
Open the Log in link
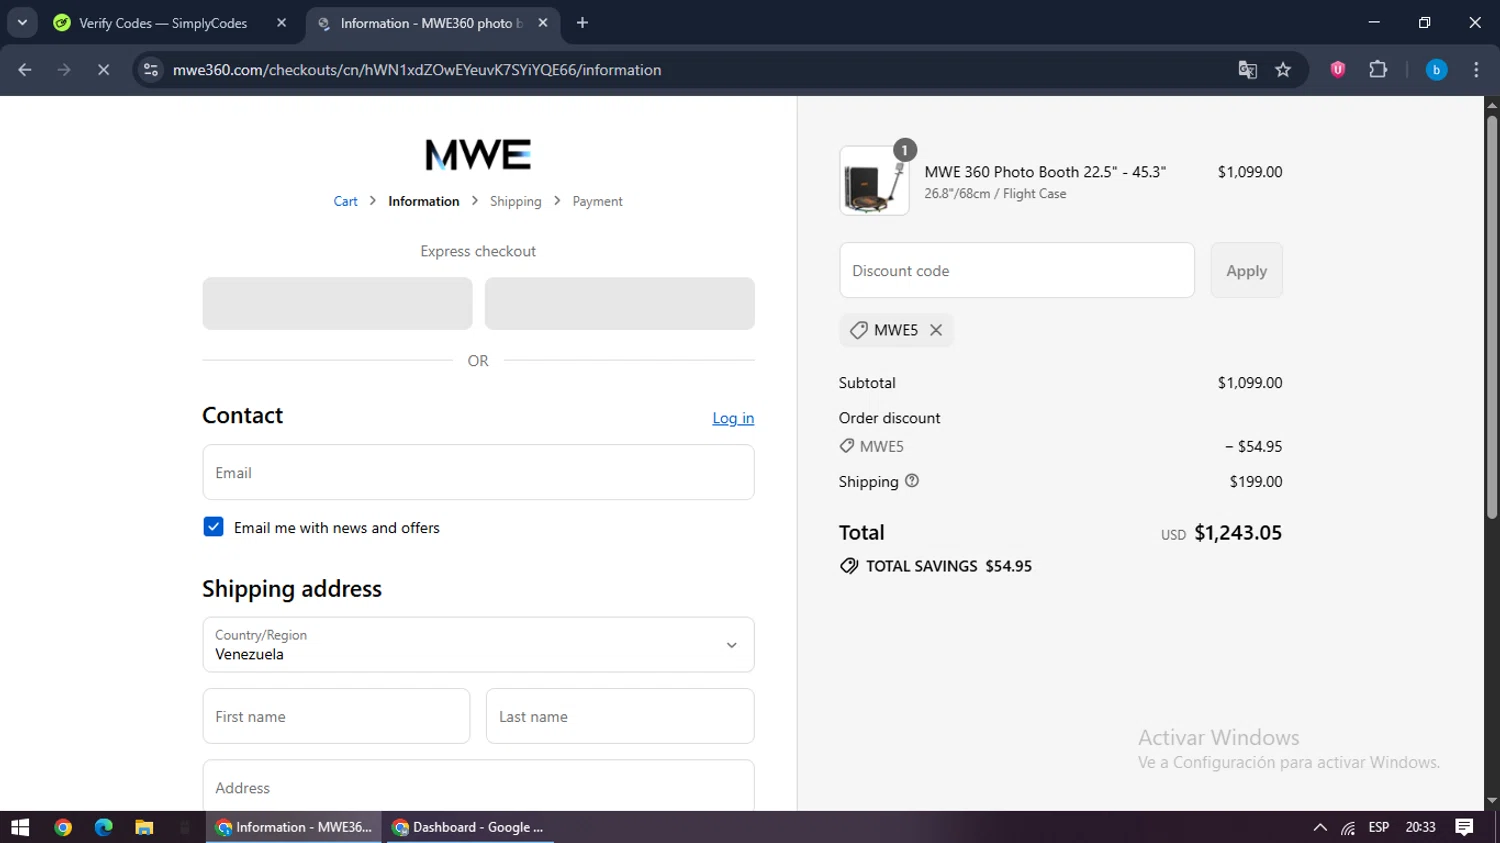[x=733, y=418]
